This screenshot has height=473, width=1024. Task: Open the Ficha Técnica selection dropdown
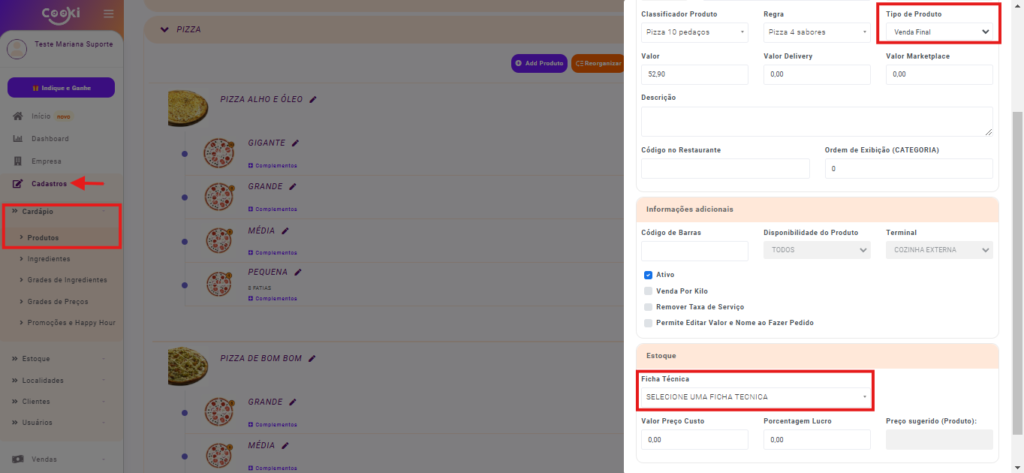tap(755, 397)
